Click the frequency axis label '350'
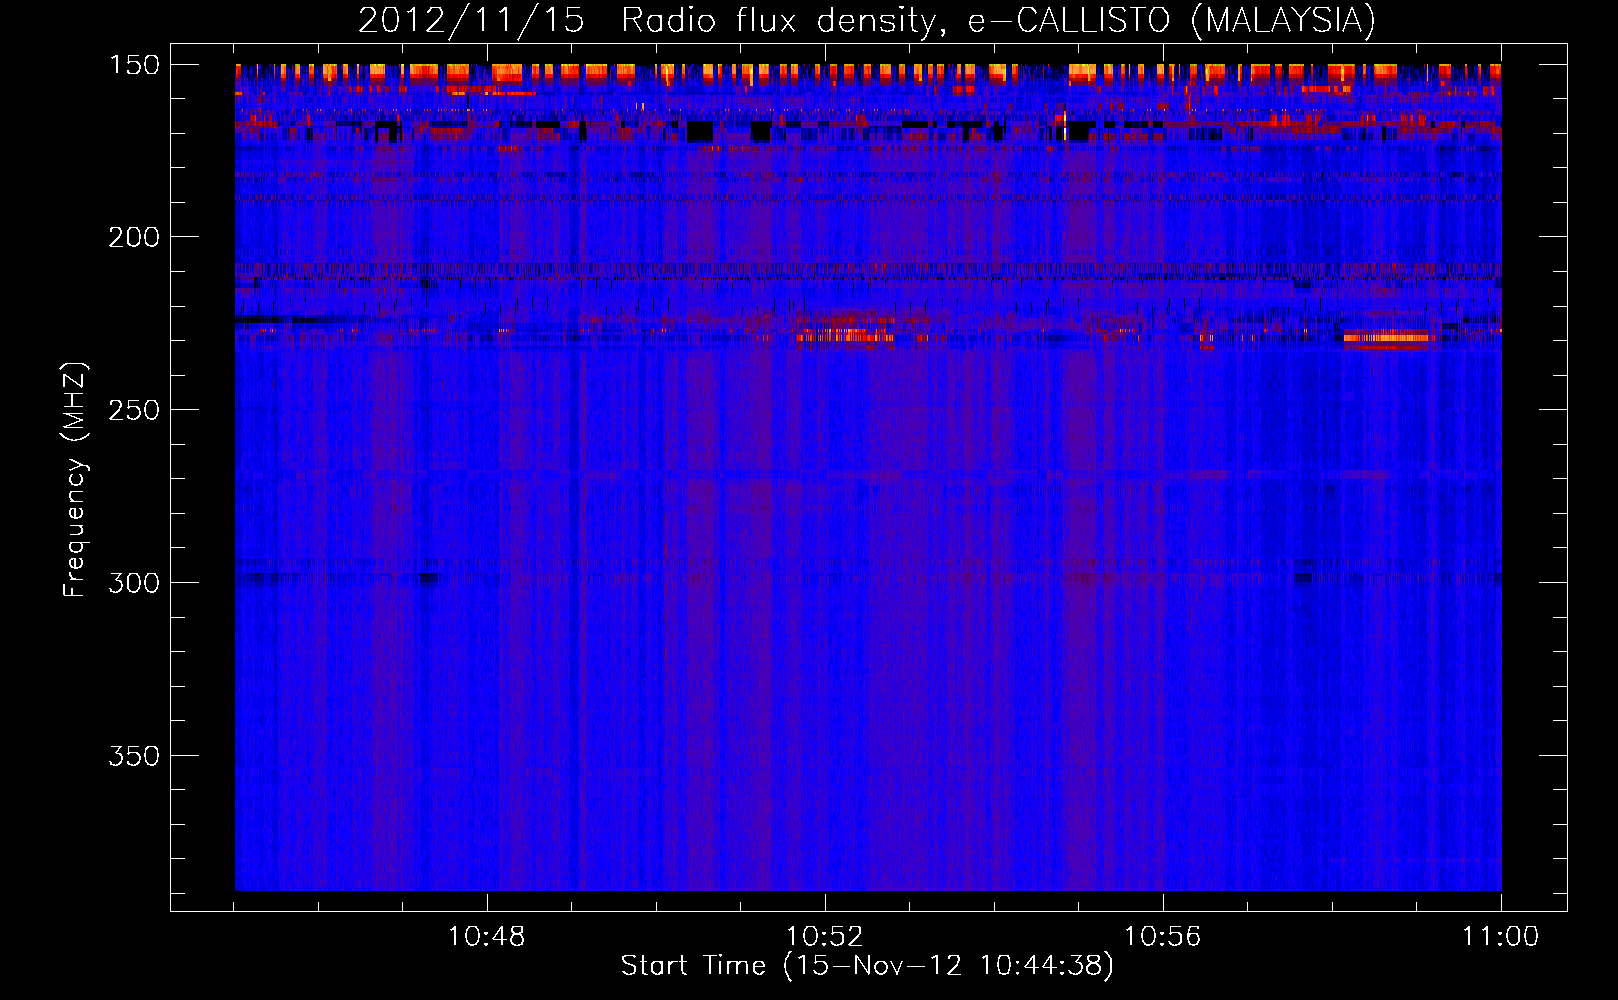Viewport: 1618px width, 1000px height. click(x=134, y=756)
